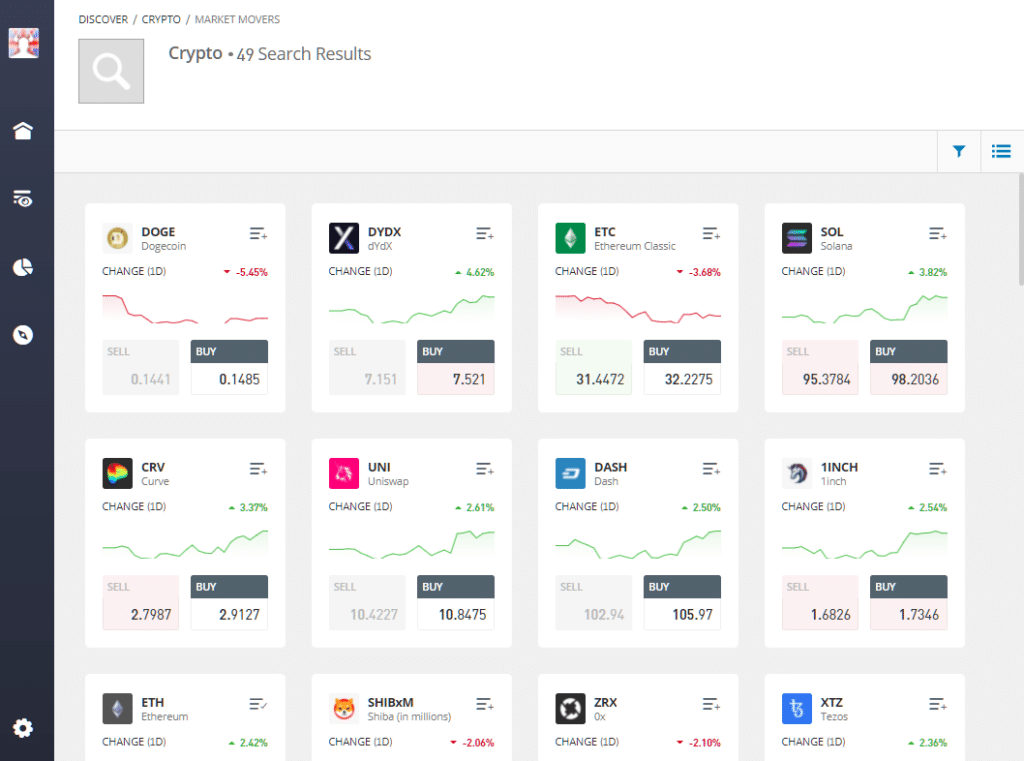Sell 1INCH at 1.6826
Screen dimensions: 1024x761
(x=820, y=602)
